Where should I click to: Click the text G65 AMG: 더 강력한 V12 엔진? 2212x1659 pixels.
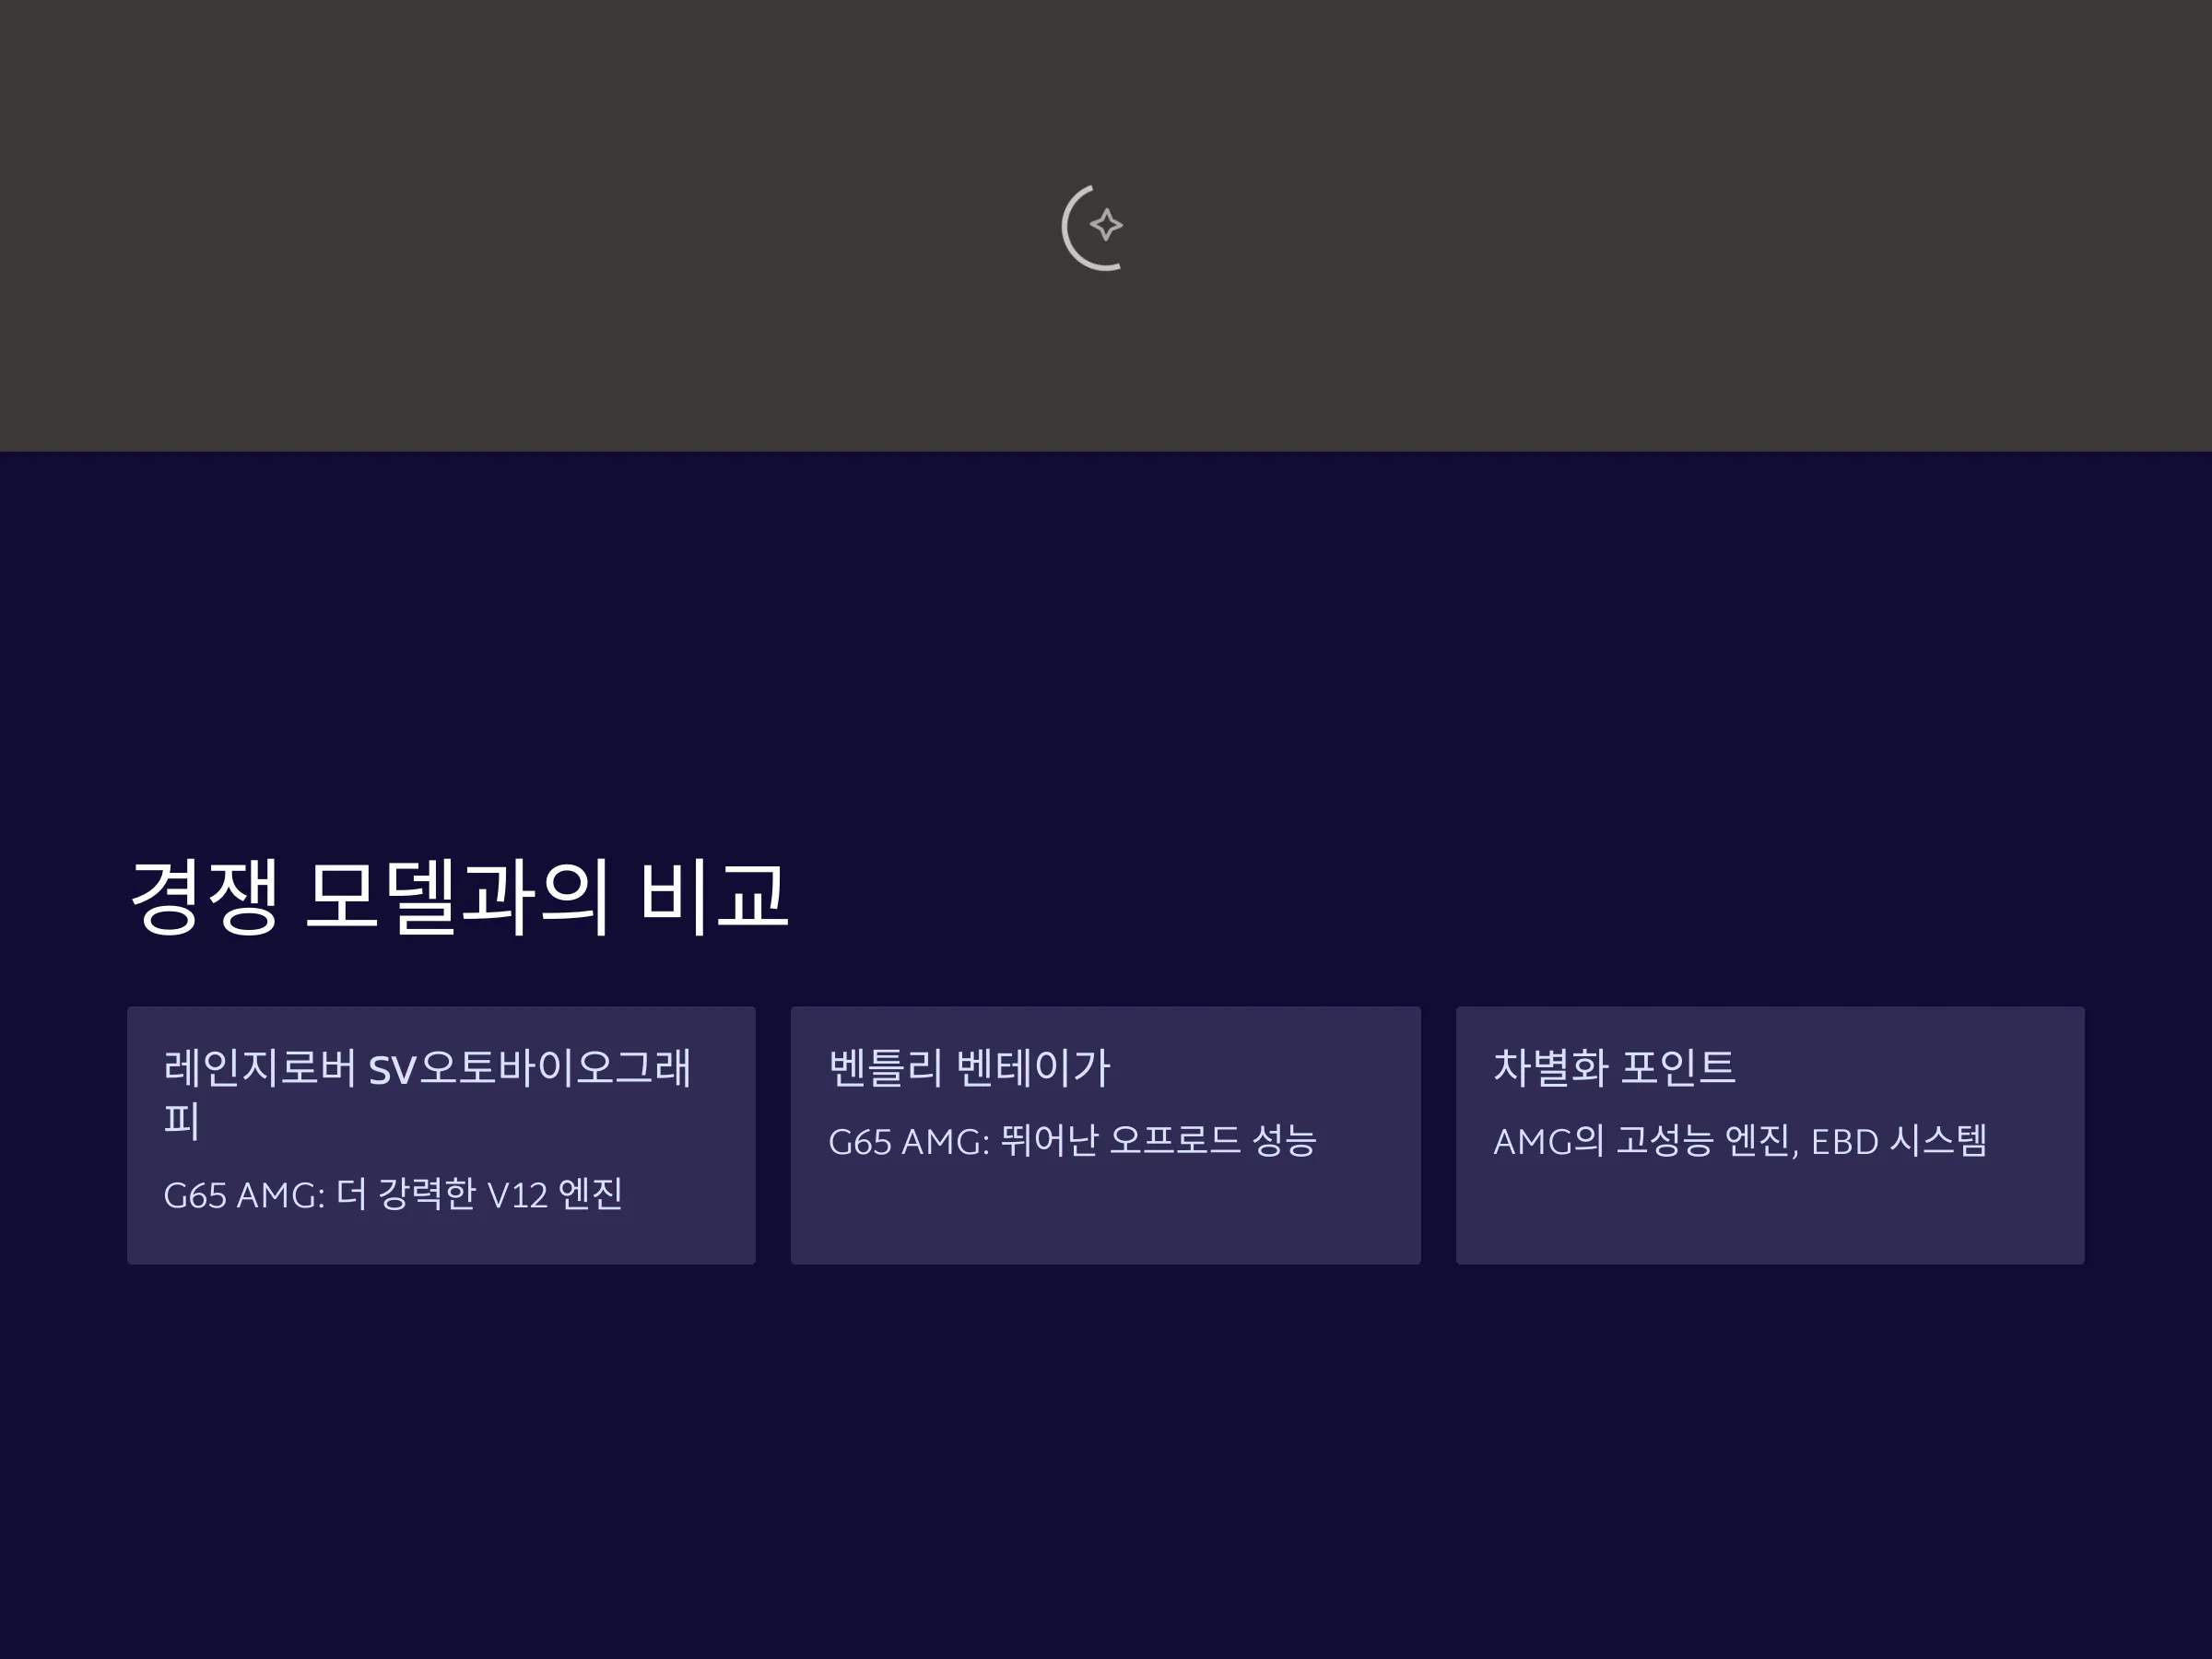(x=393, y=1194)
